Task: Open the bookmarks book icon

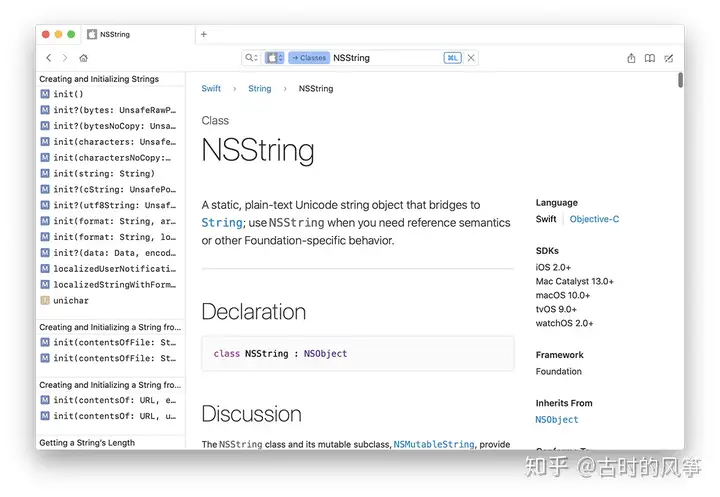Action: point(650,58)
